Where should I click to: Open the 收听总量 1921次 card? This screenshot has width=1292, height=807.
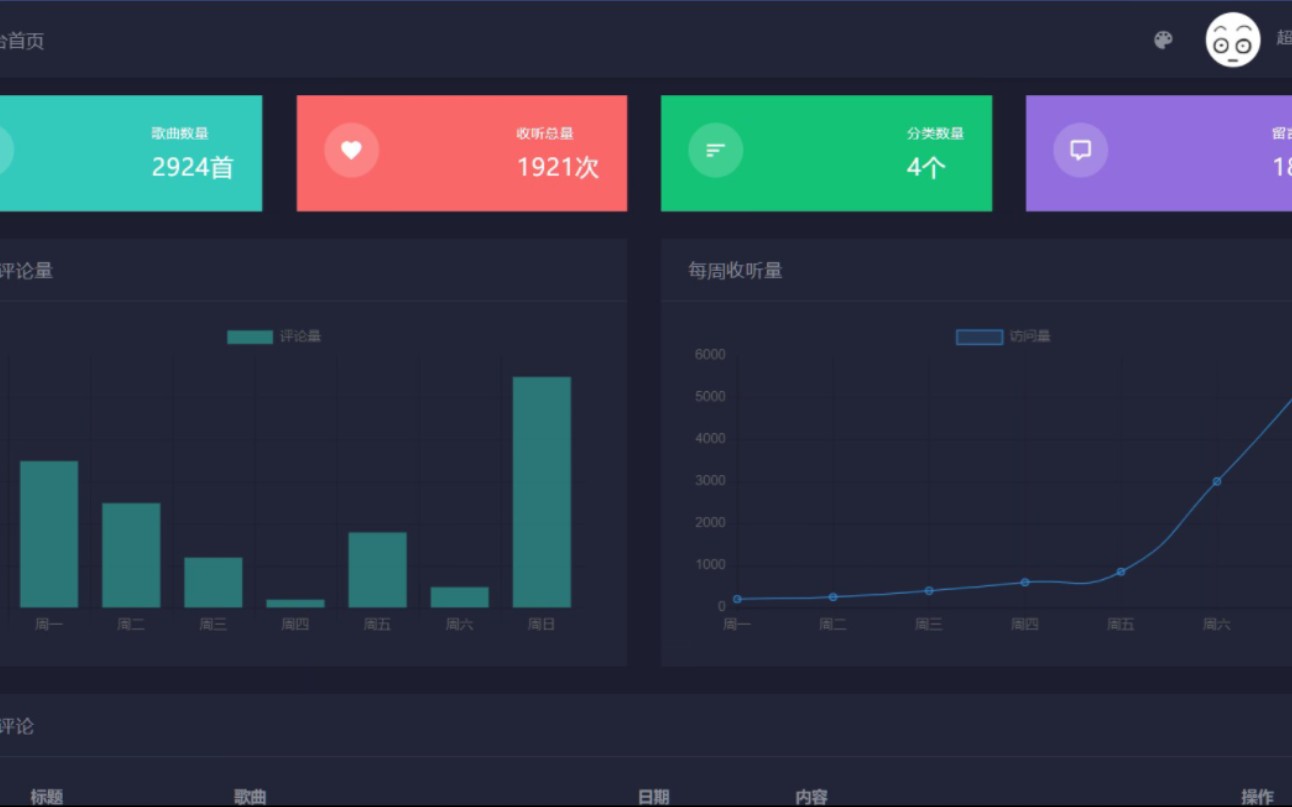coord(462,153)
